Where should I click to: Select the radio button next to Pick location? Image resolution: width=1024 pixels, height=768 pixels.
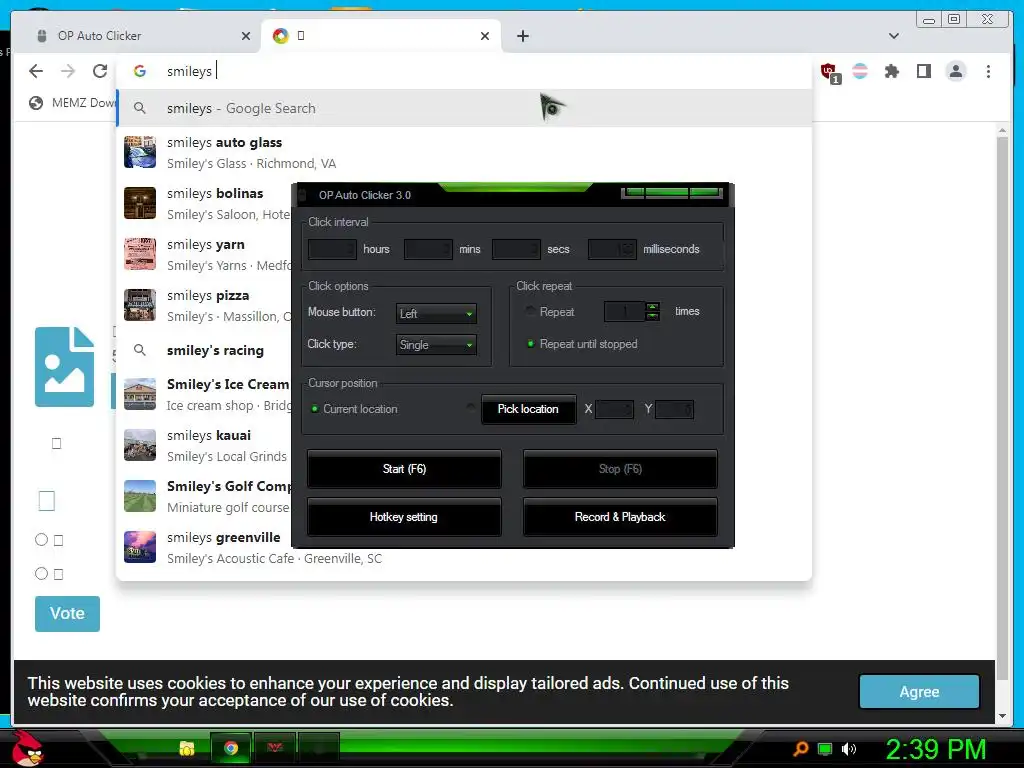click(x=471, y=408)
